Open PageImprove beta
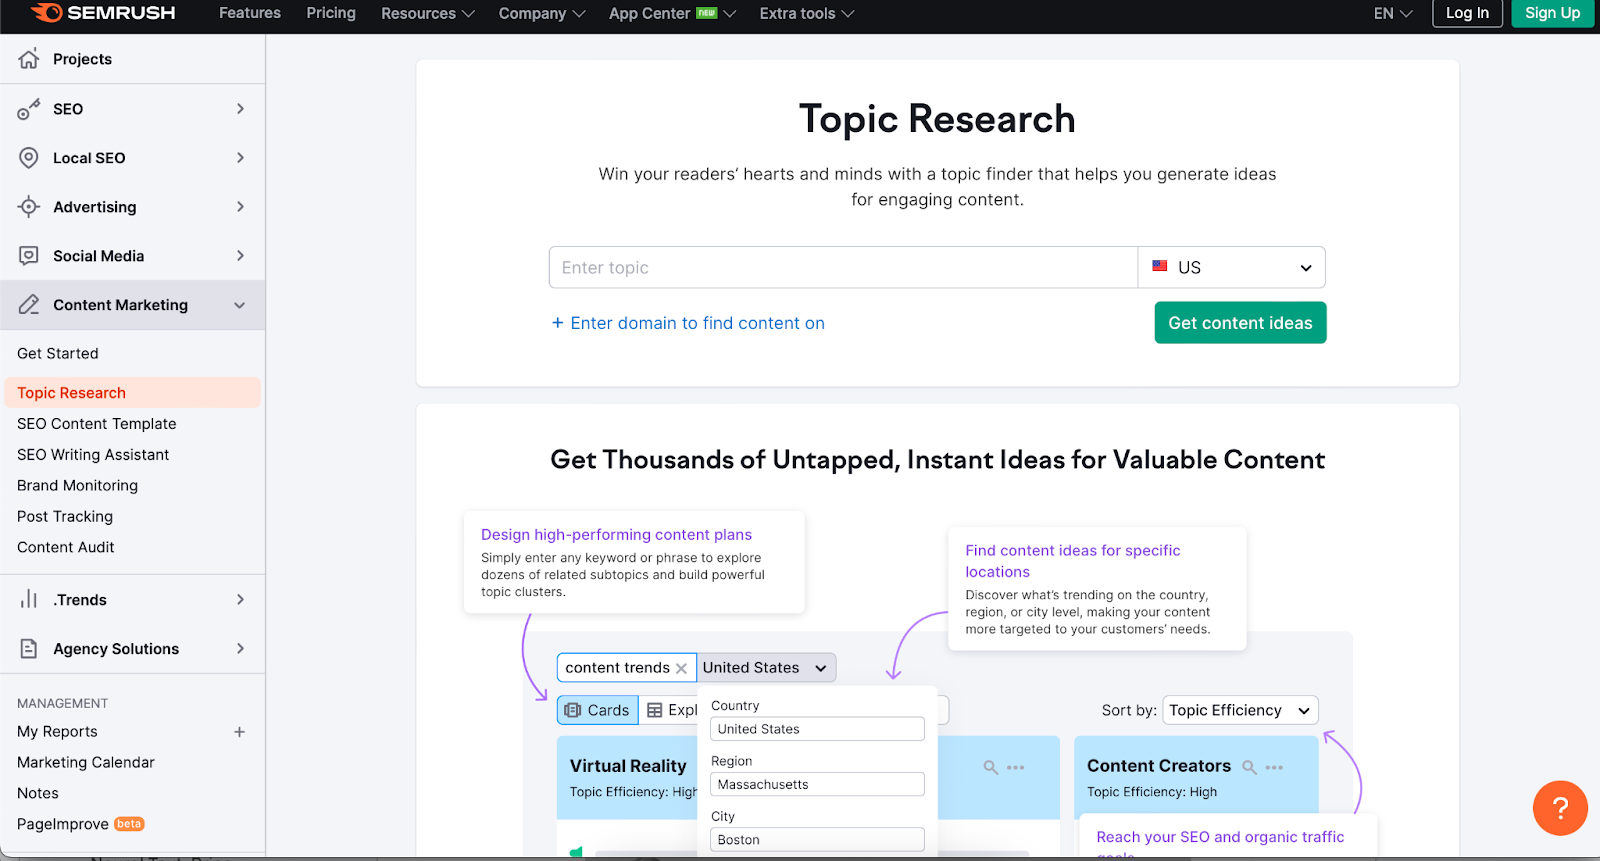1600x861 pixels. point(81,824)
